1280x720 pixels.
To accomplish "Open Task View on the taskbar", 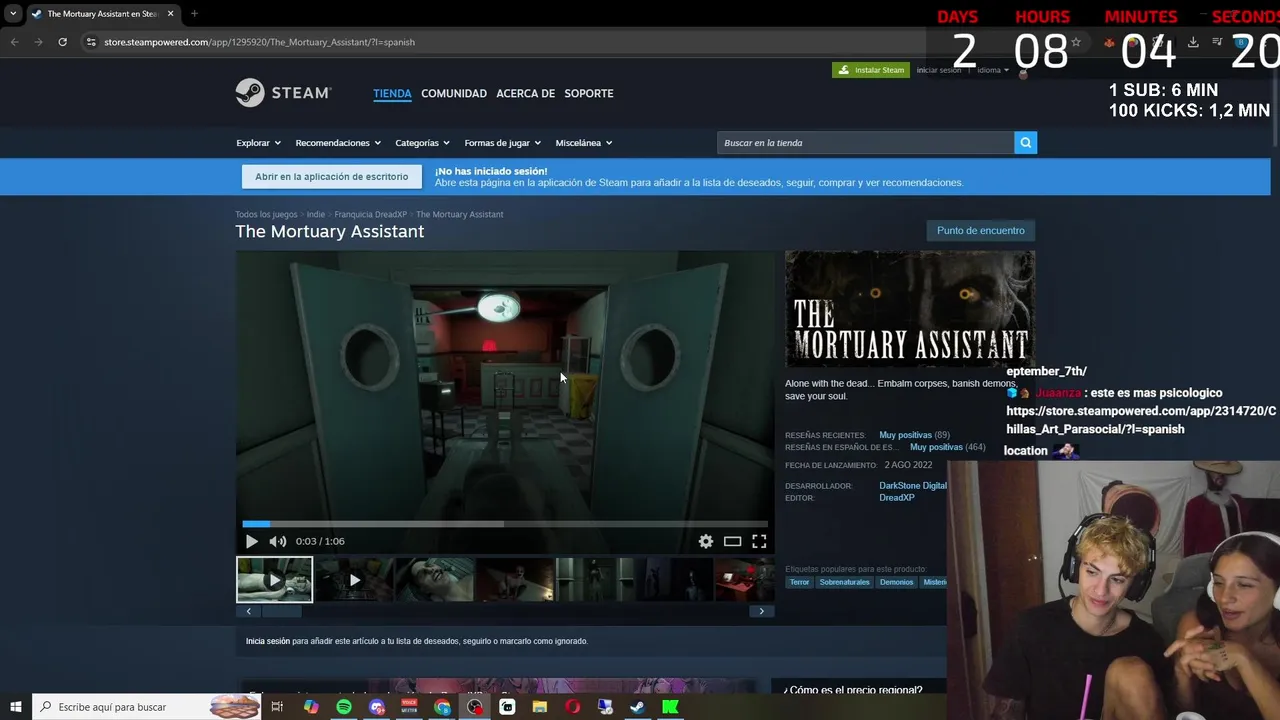I will pyautogui.click(x=277, y=707).
